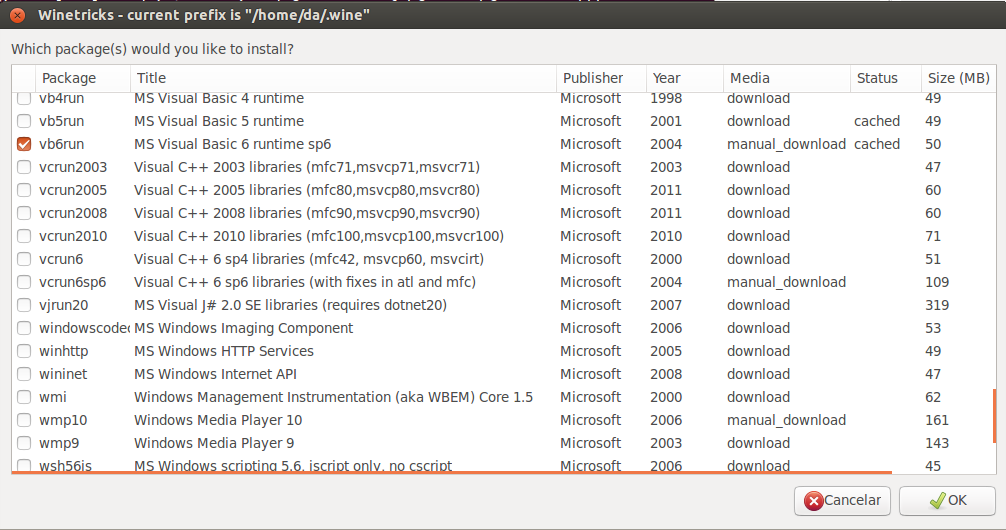Click the horizontal scrollbar at list bottom
The image size is (1006, 530).
coord(452,472)
